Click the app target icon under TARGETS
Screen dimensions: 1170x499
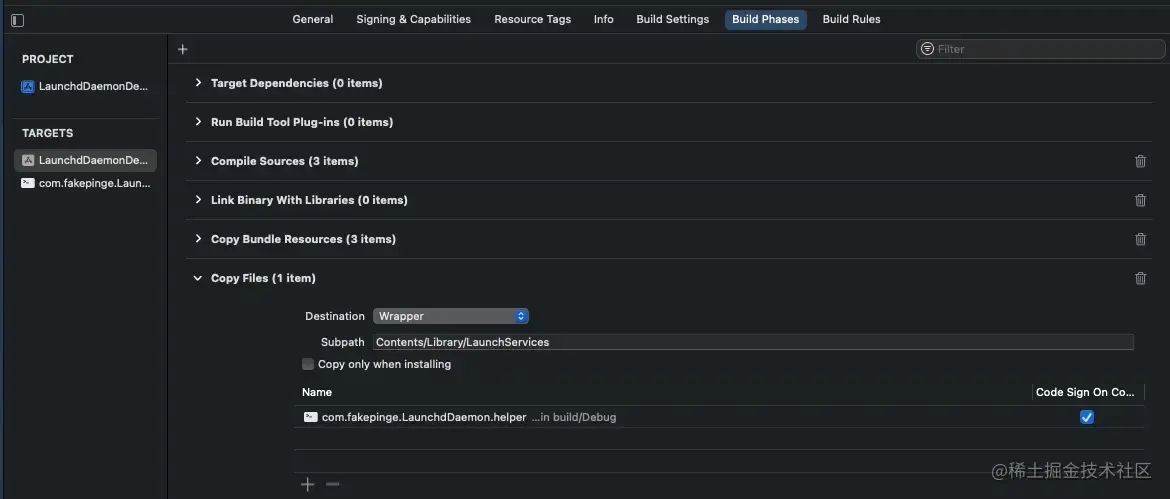point(28,160)
